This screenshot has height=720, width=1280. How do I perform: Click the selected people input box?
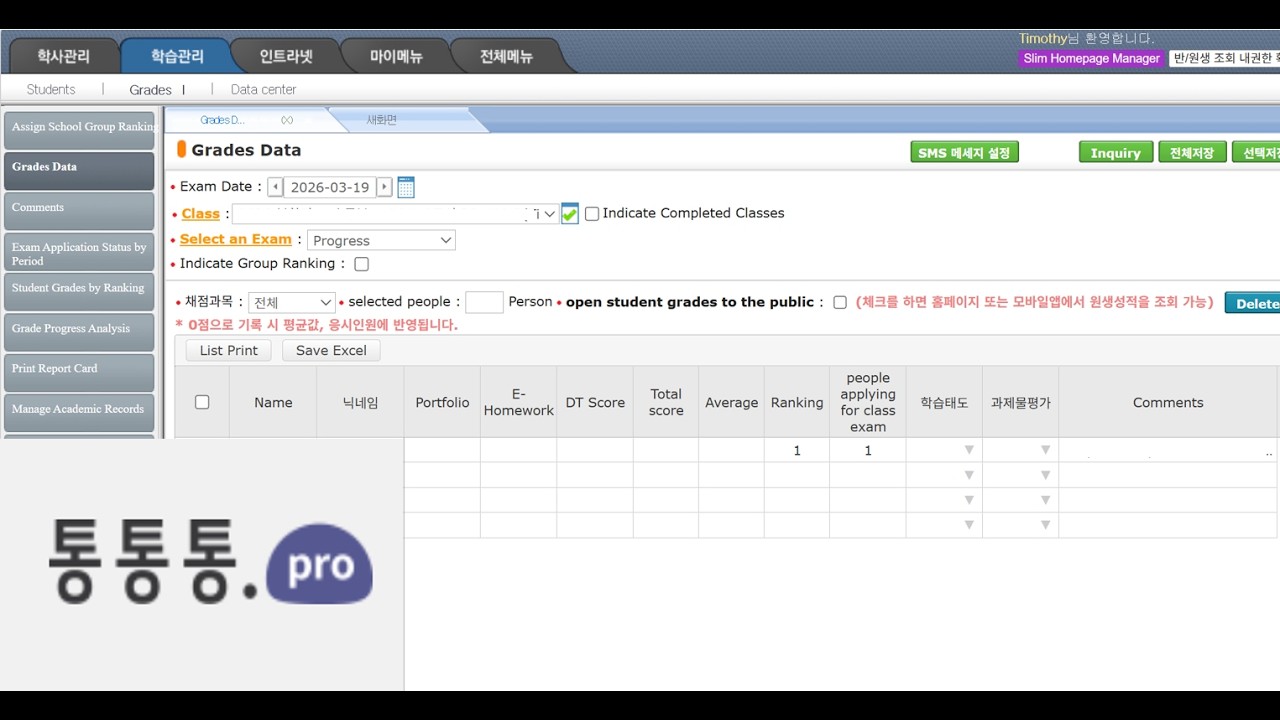tap(484, 302)
